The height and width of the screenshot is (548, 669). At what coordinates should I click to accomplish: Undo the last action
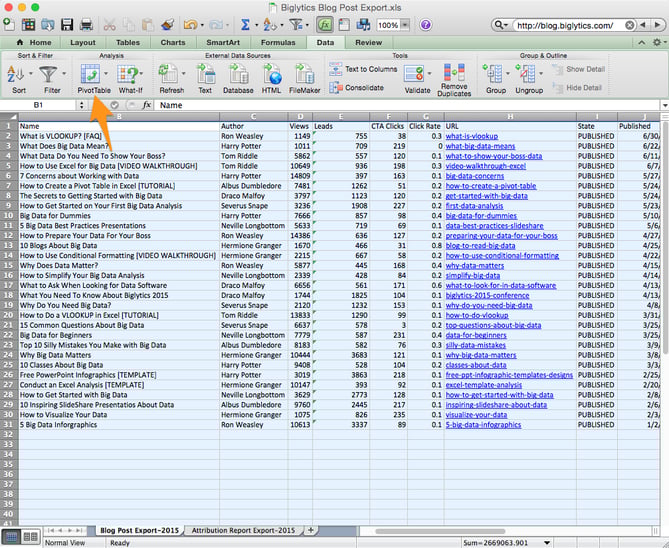[x=190, y=25]
